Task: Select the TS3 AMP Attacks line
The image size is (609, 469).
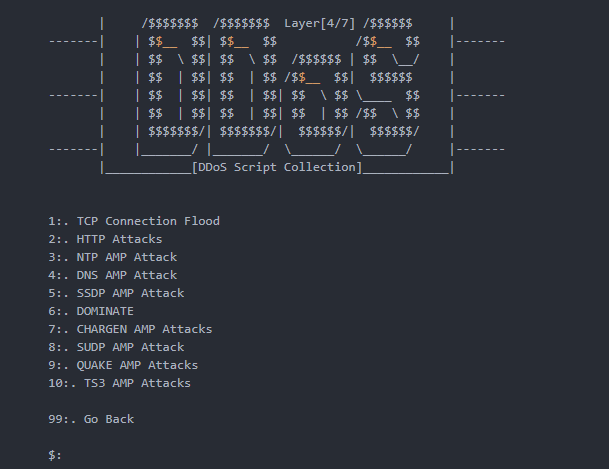Action: pos(119,383)
